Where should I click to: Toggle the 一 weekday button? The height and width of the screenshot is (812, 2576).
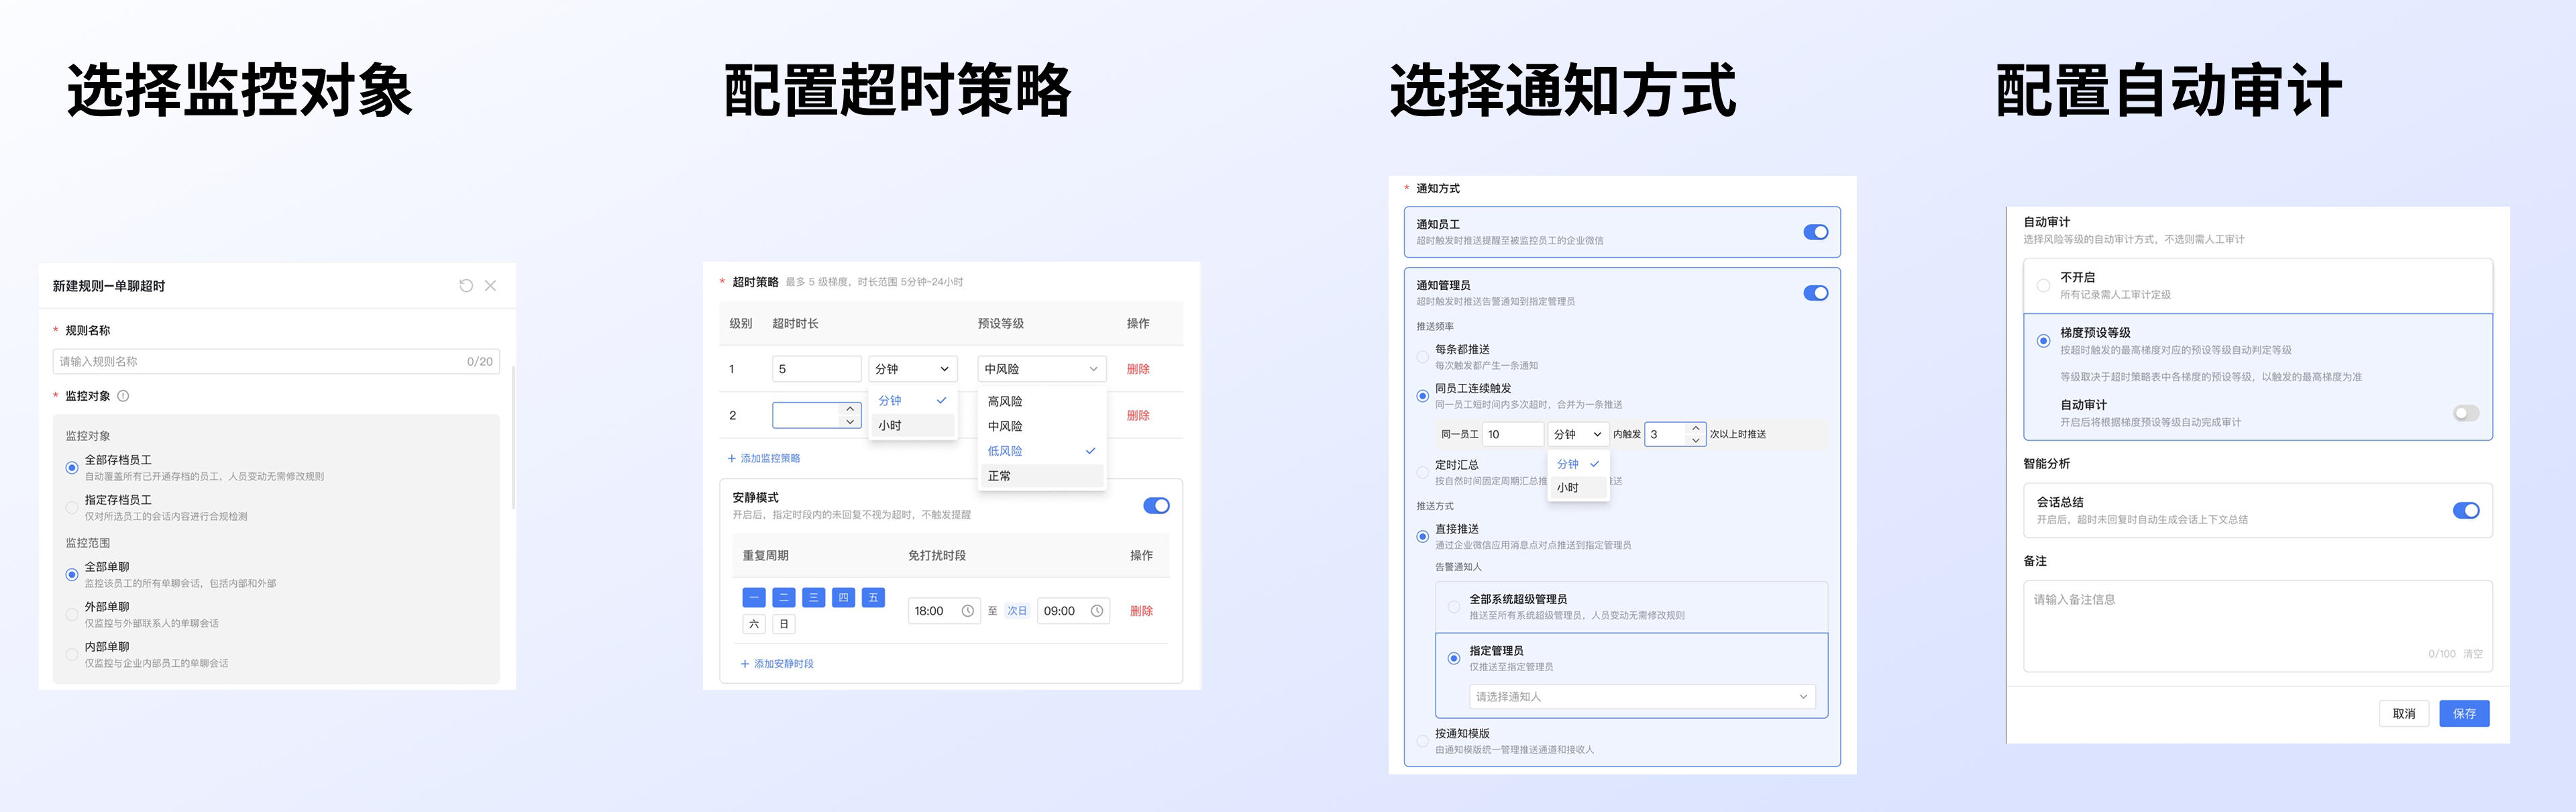coord(754,598)
